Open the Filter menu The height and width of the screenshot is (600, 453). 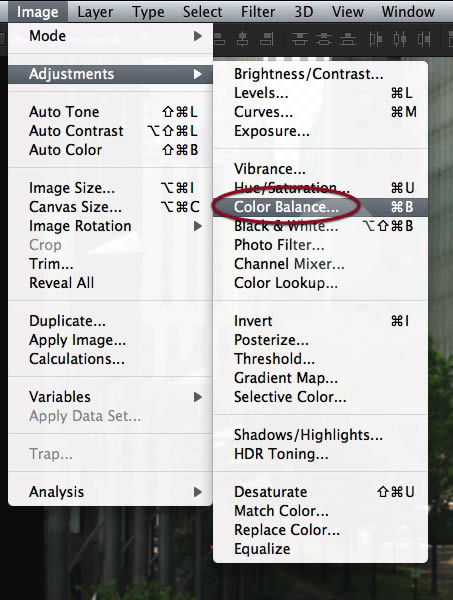(258, 12)
